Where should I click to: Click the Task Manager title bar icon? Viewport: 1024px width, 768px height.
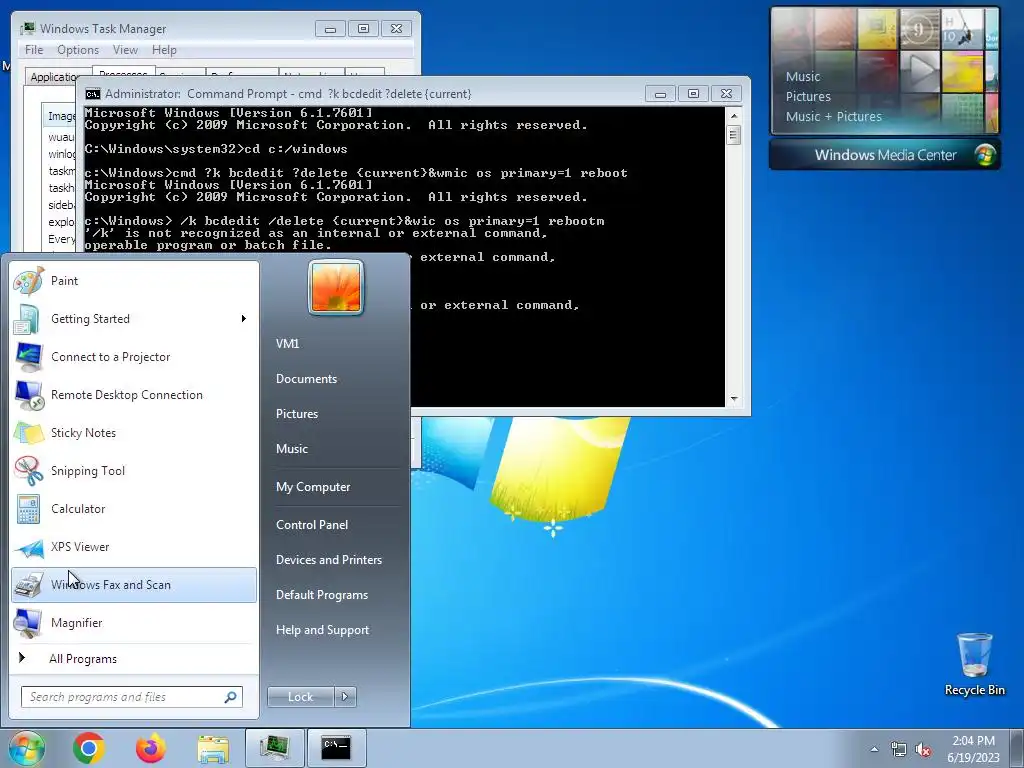27,29
